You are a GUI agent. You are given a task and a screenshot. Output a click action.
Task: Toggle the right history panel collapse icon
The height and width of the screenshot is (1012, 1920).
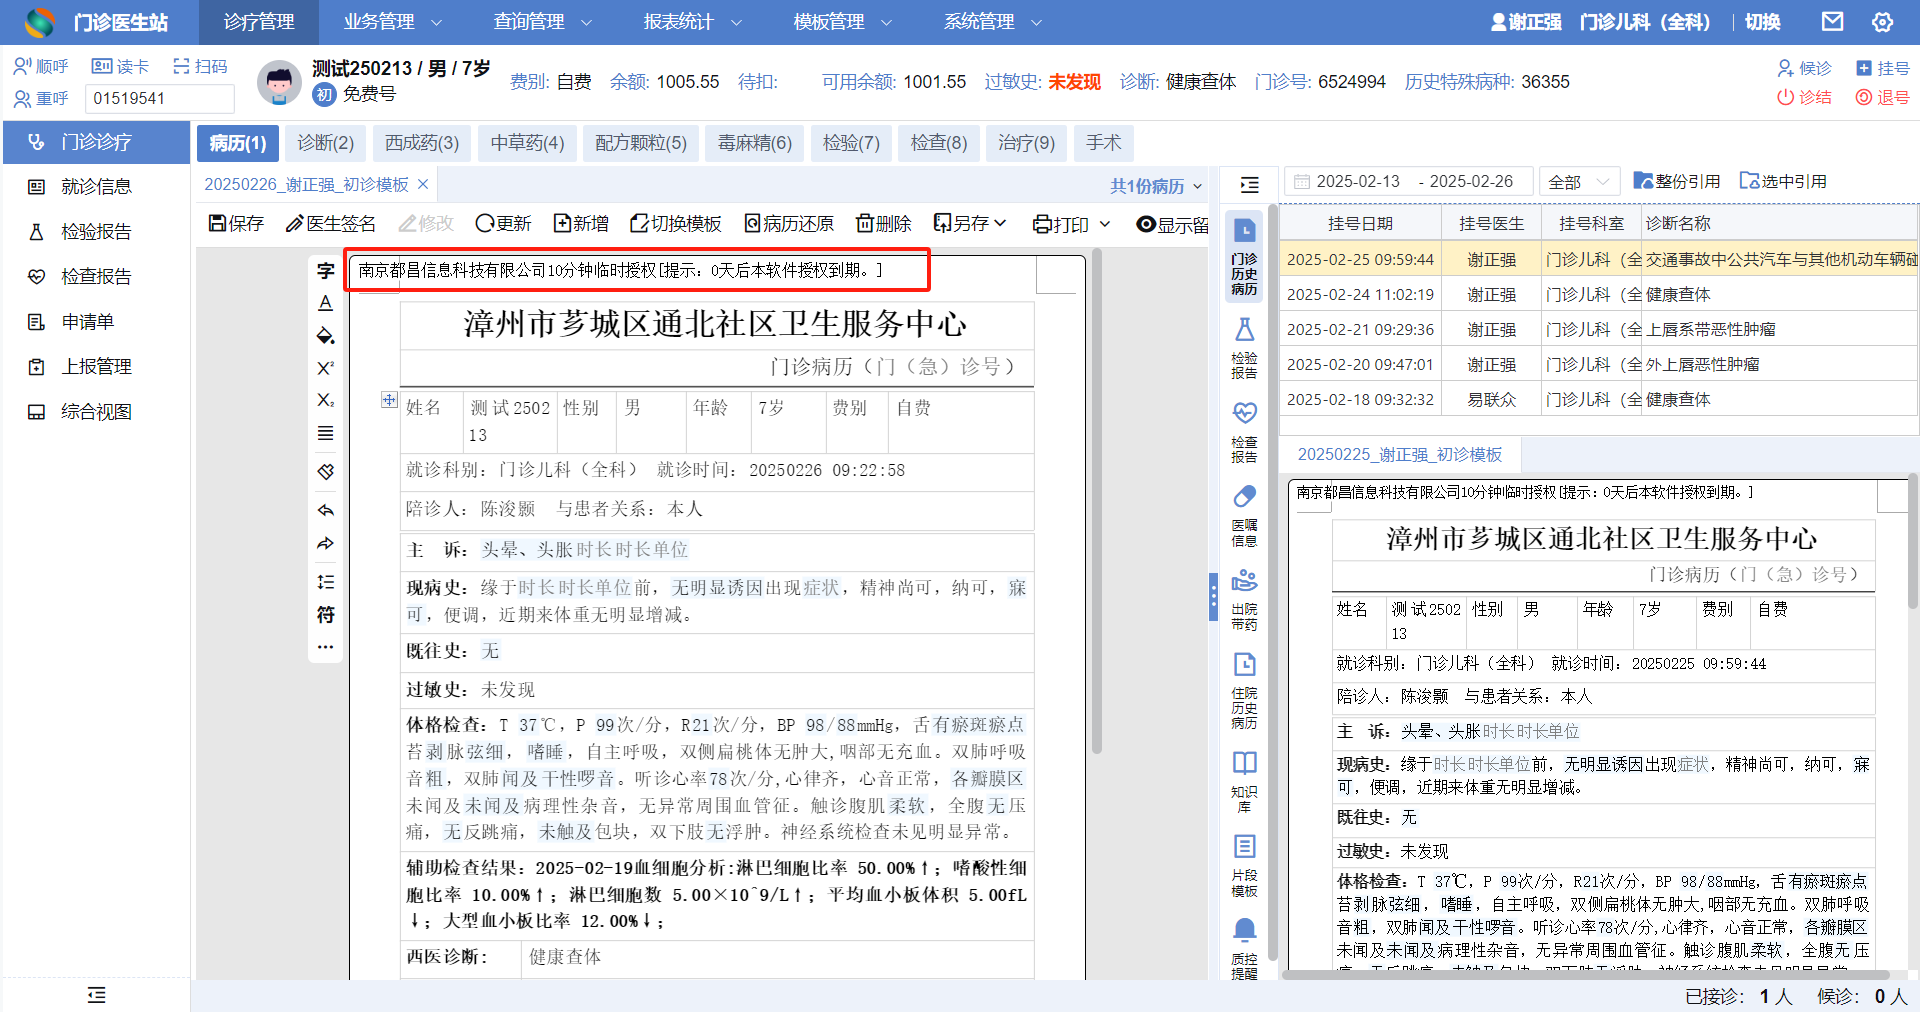1249,185
